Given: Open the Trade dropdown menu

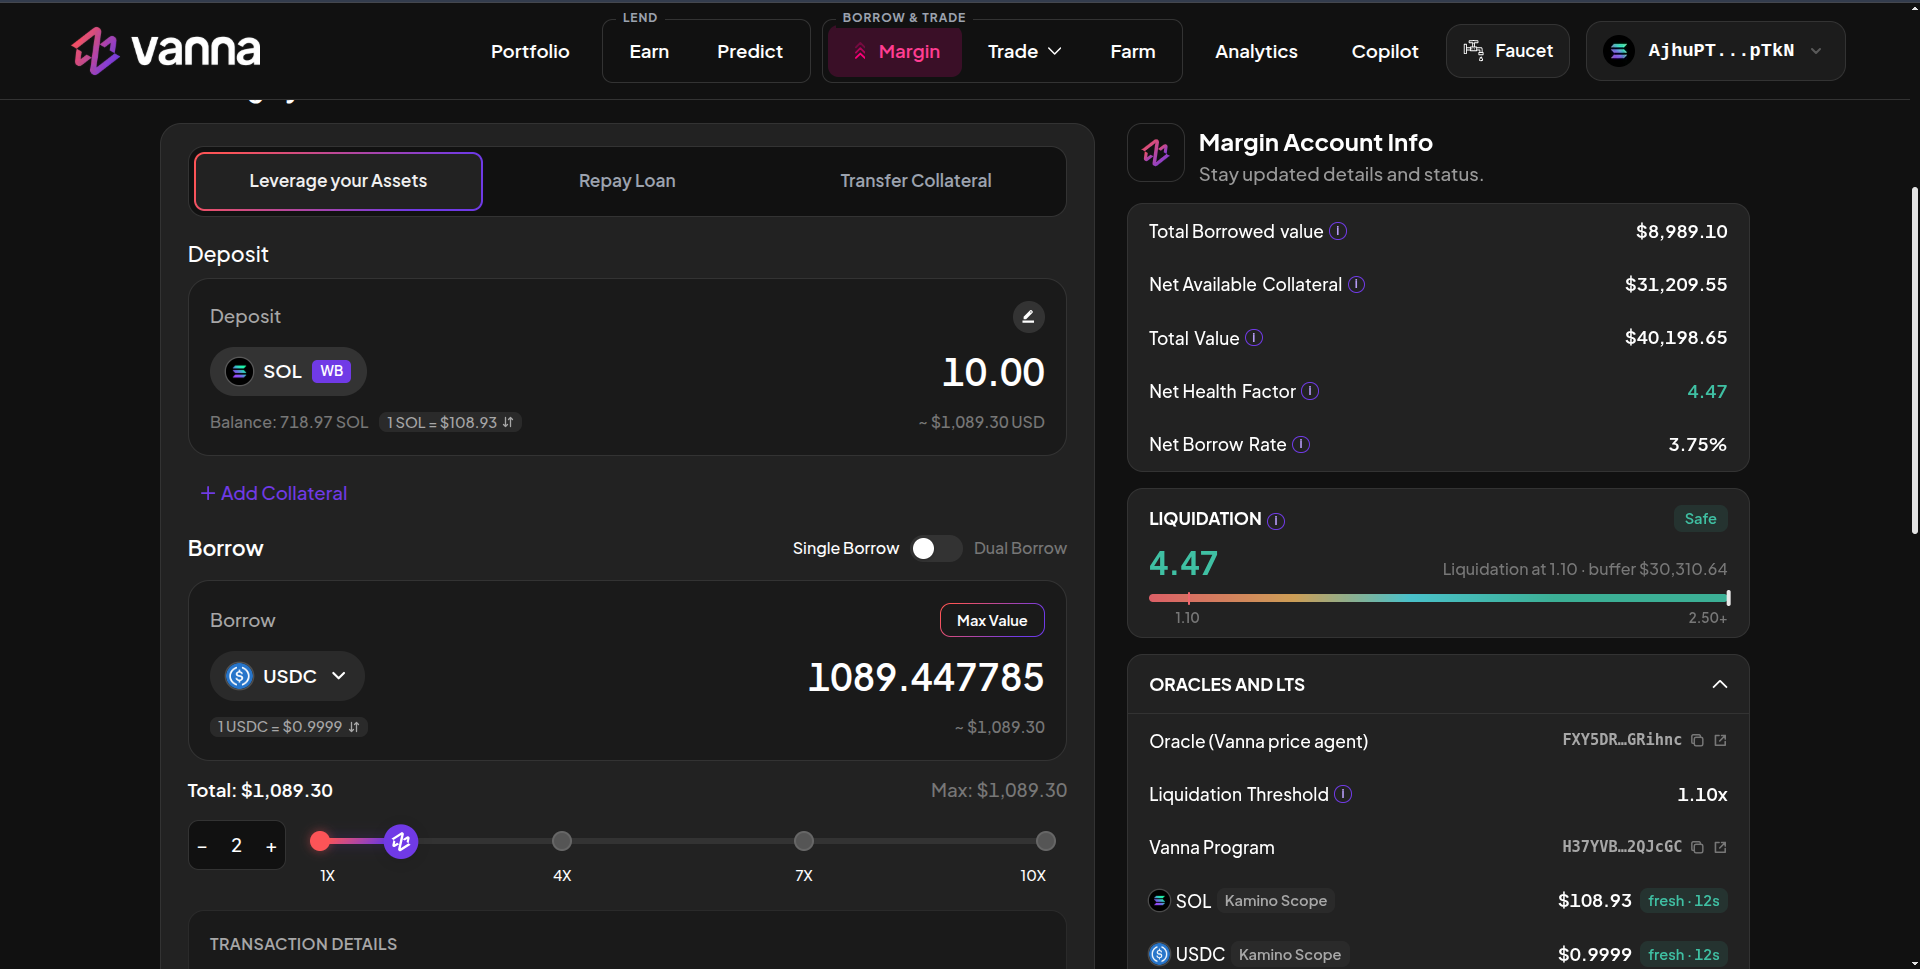Looking at the screenshot, I should (1024, 51).
